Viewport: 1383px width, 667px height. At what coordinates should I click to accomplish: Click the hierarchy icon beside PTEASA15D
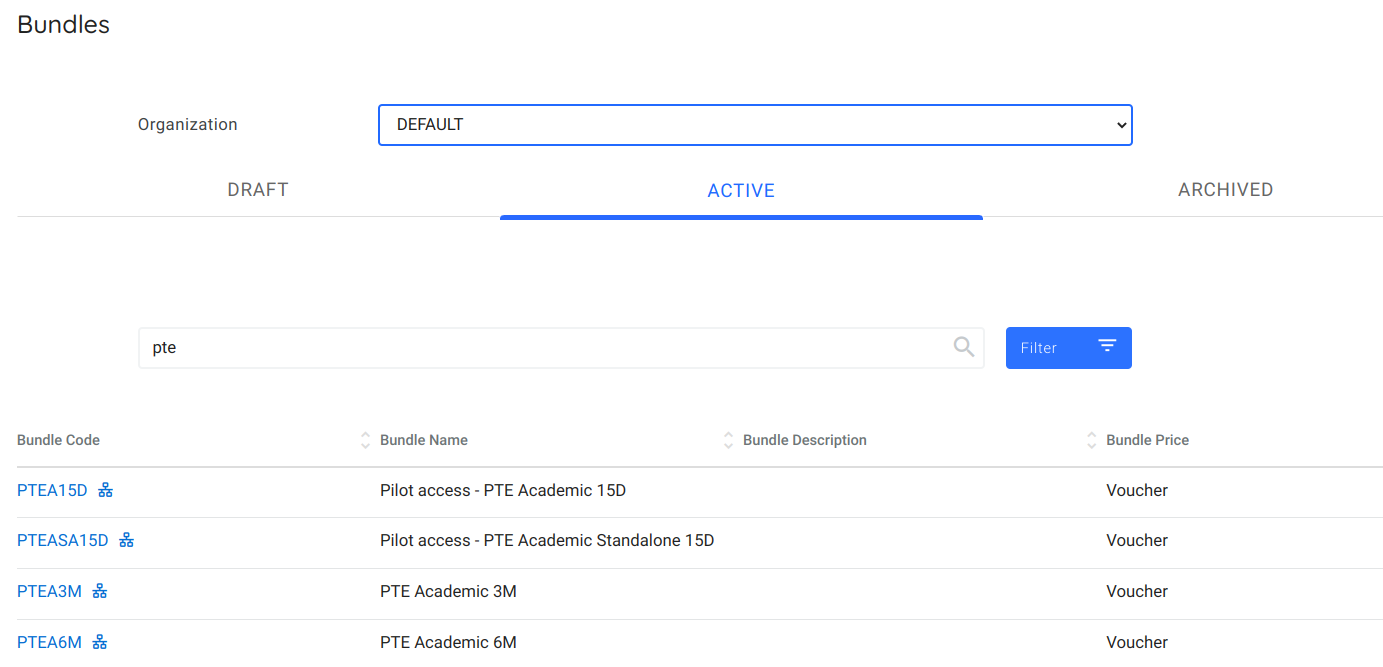pyautogui.click(x=126, y=540)
